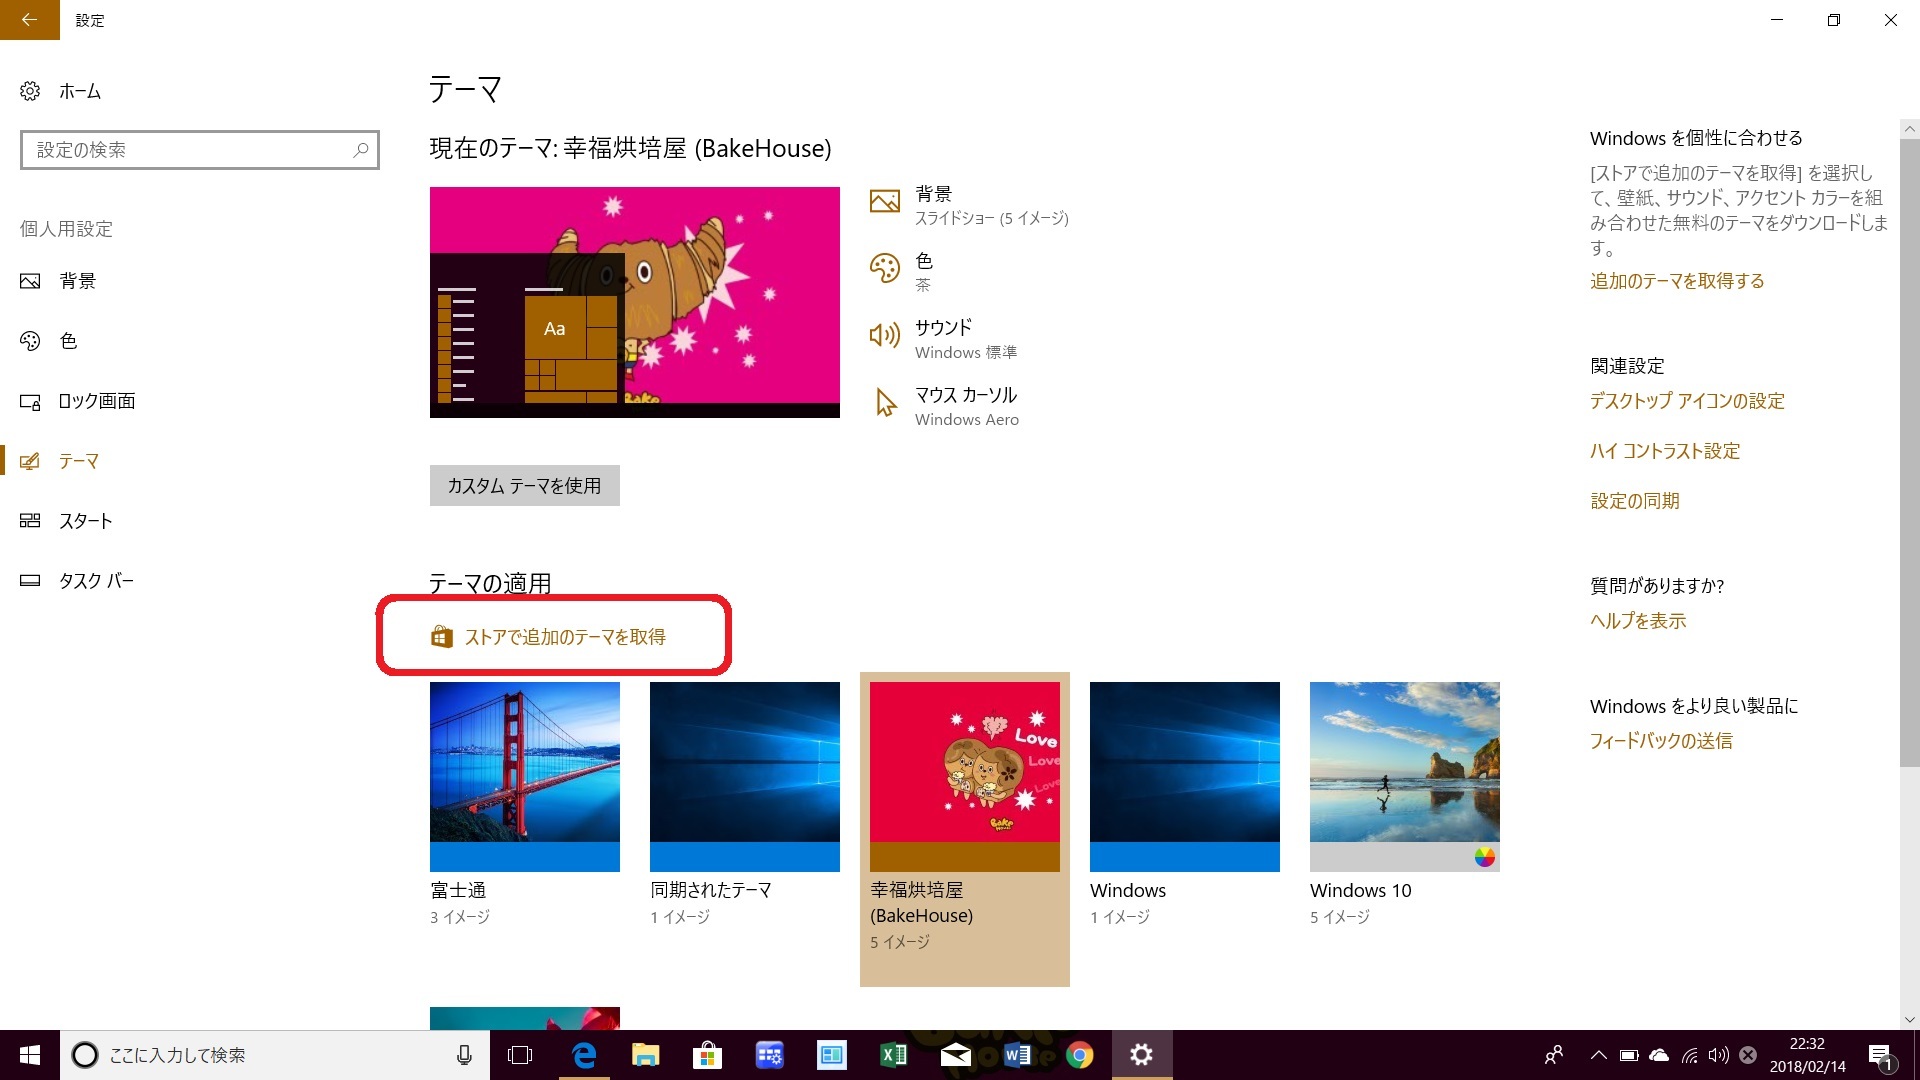
Task: Select the 幸福烘培屋 (BakeHouse) theme thumbnail
Action: tap(965, 776)
